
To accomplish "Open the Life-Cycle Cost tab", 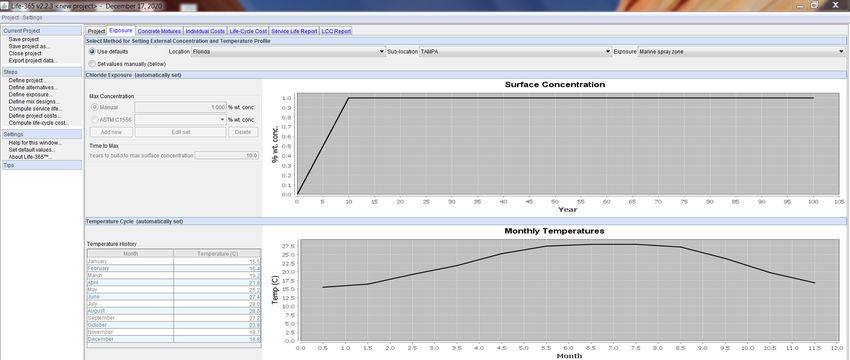I will pos(248,31).
